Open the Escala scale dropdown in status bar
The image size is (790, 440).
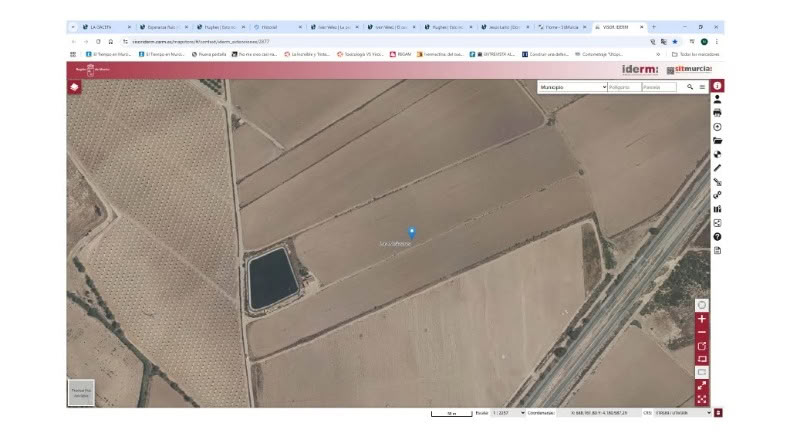coord(508,413)
